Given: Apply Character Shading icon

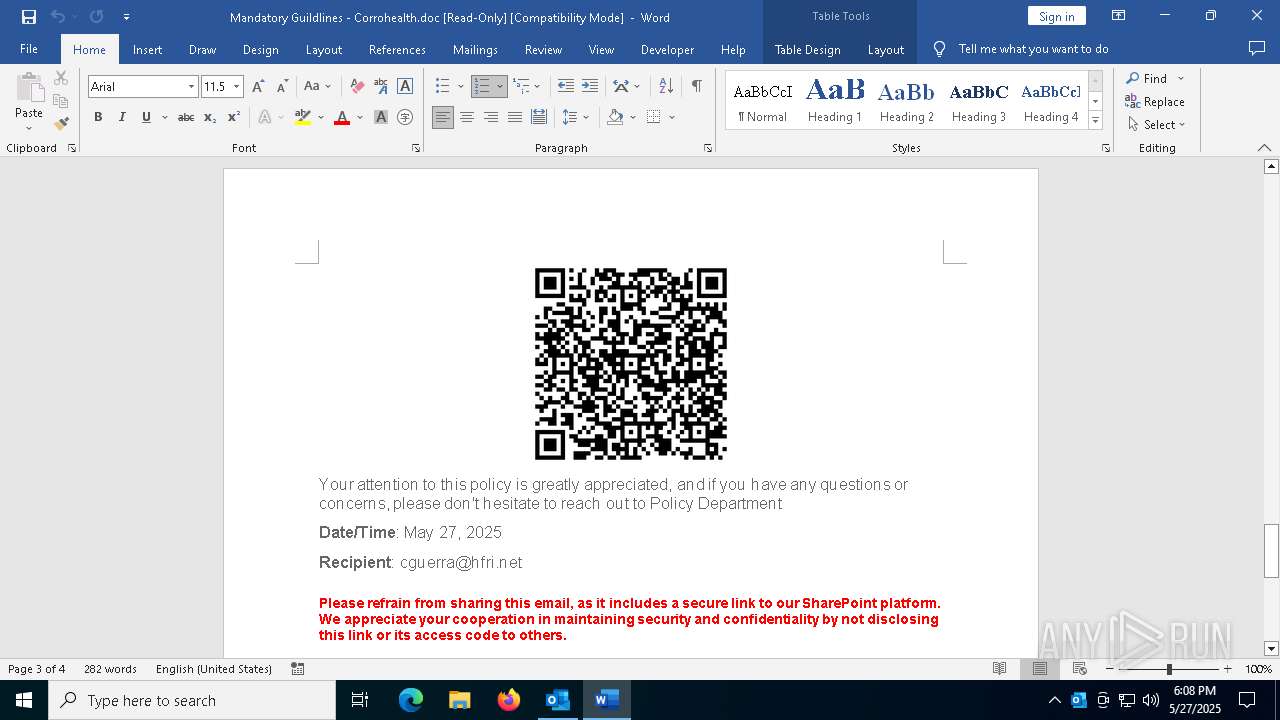Looking at the screenshot, I should [381, 117].
